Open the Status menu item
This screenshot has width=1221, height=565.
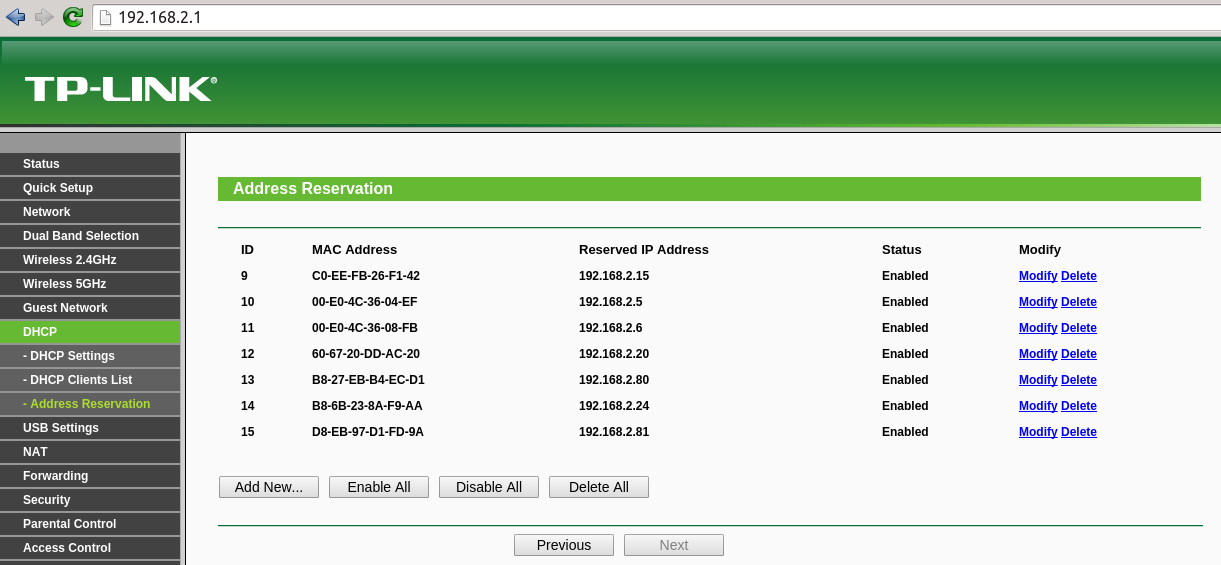(x=90, y=164)
